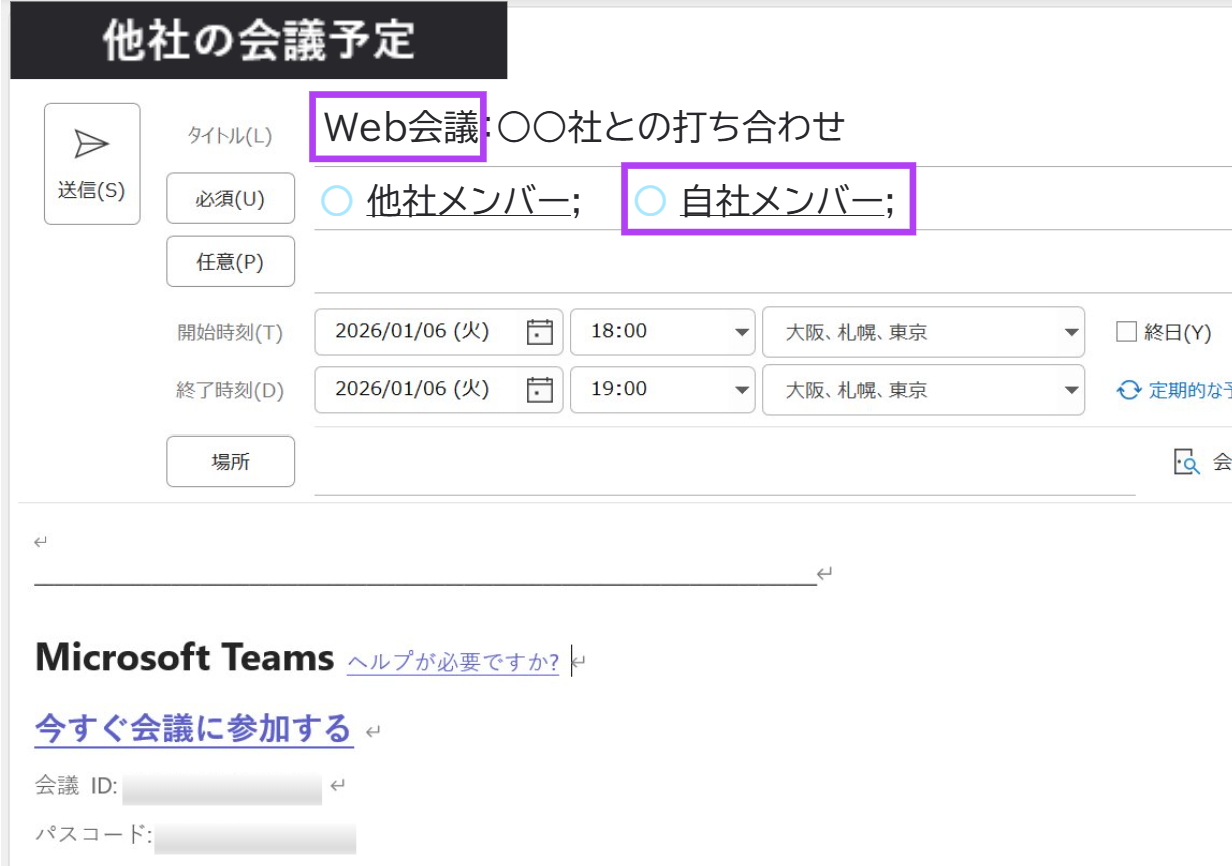Screen dimensions: 1232x866
Task: Click presence circle beside 他社メンバー
Action: tap(337, 201)
